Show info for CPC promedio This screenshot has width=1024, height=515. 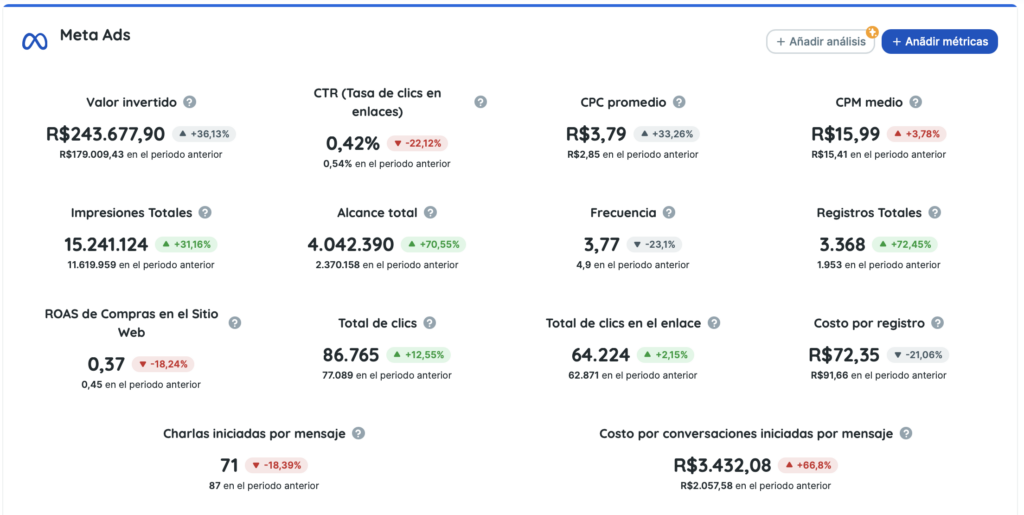tap(679, 102)
